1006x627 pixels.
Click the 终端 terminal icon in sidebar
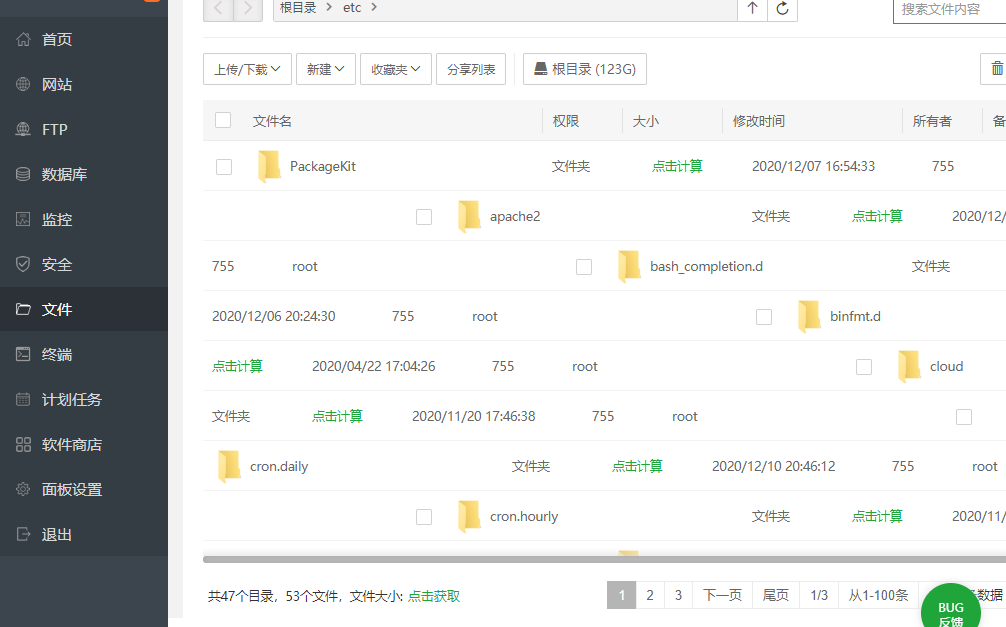click(x=23, y=354)
